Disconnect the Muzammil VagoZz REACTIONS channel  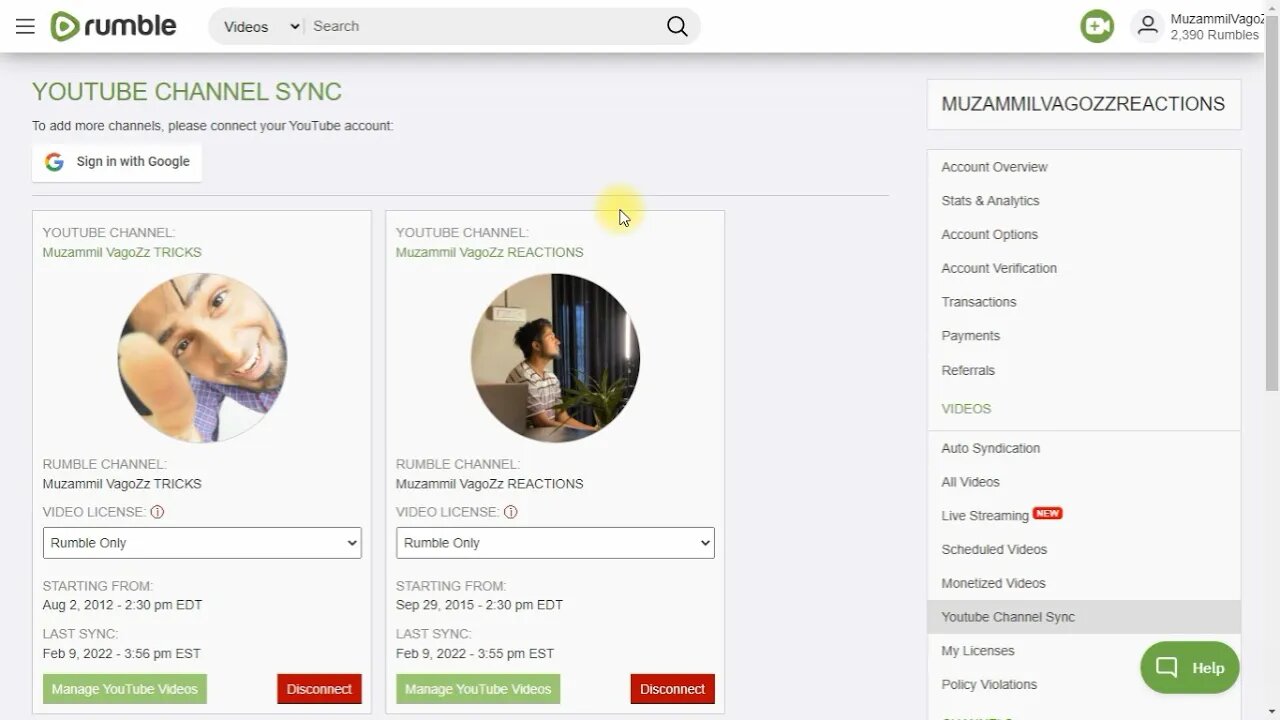coord(672,689)
